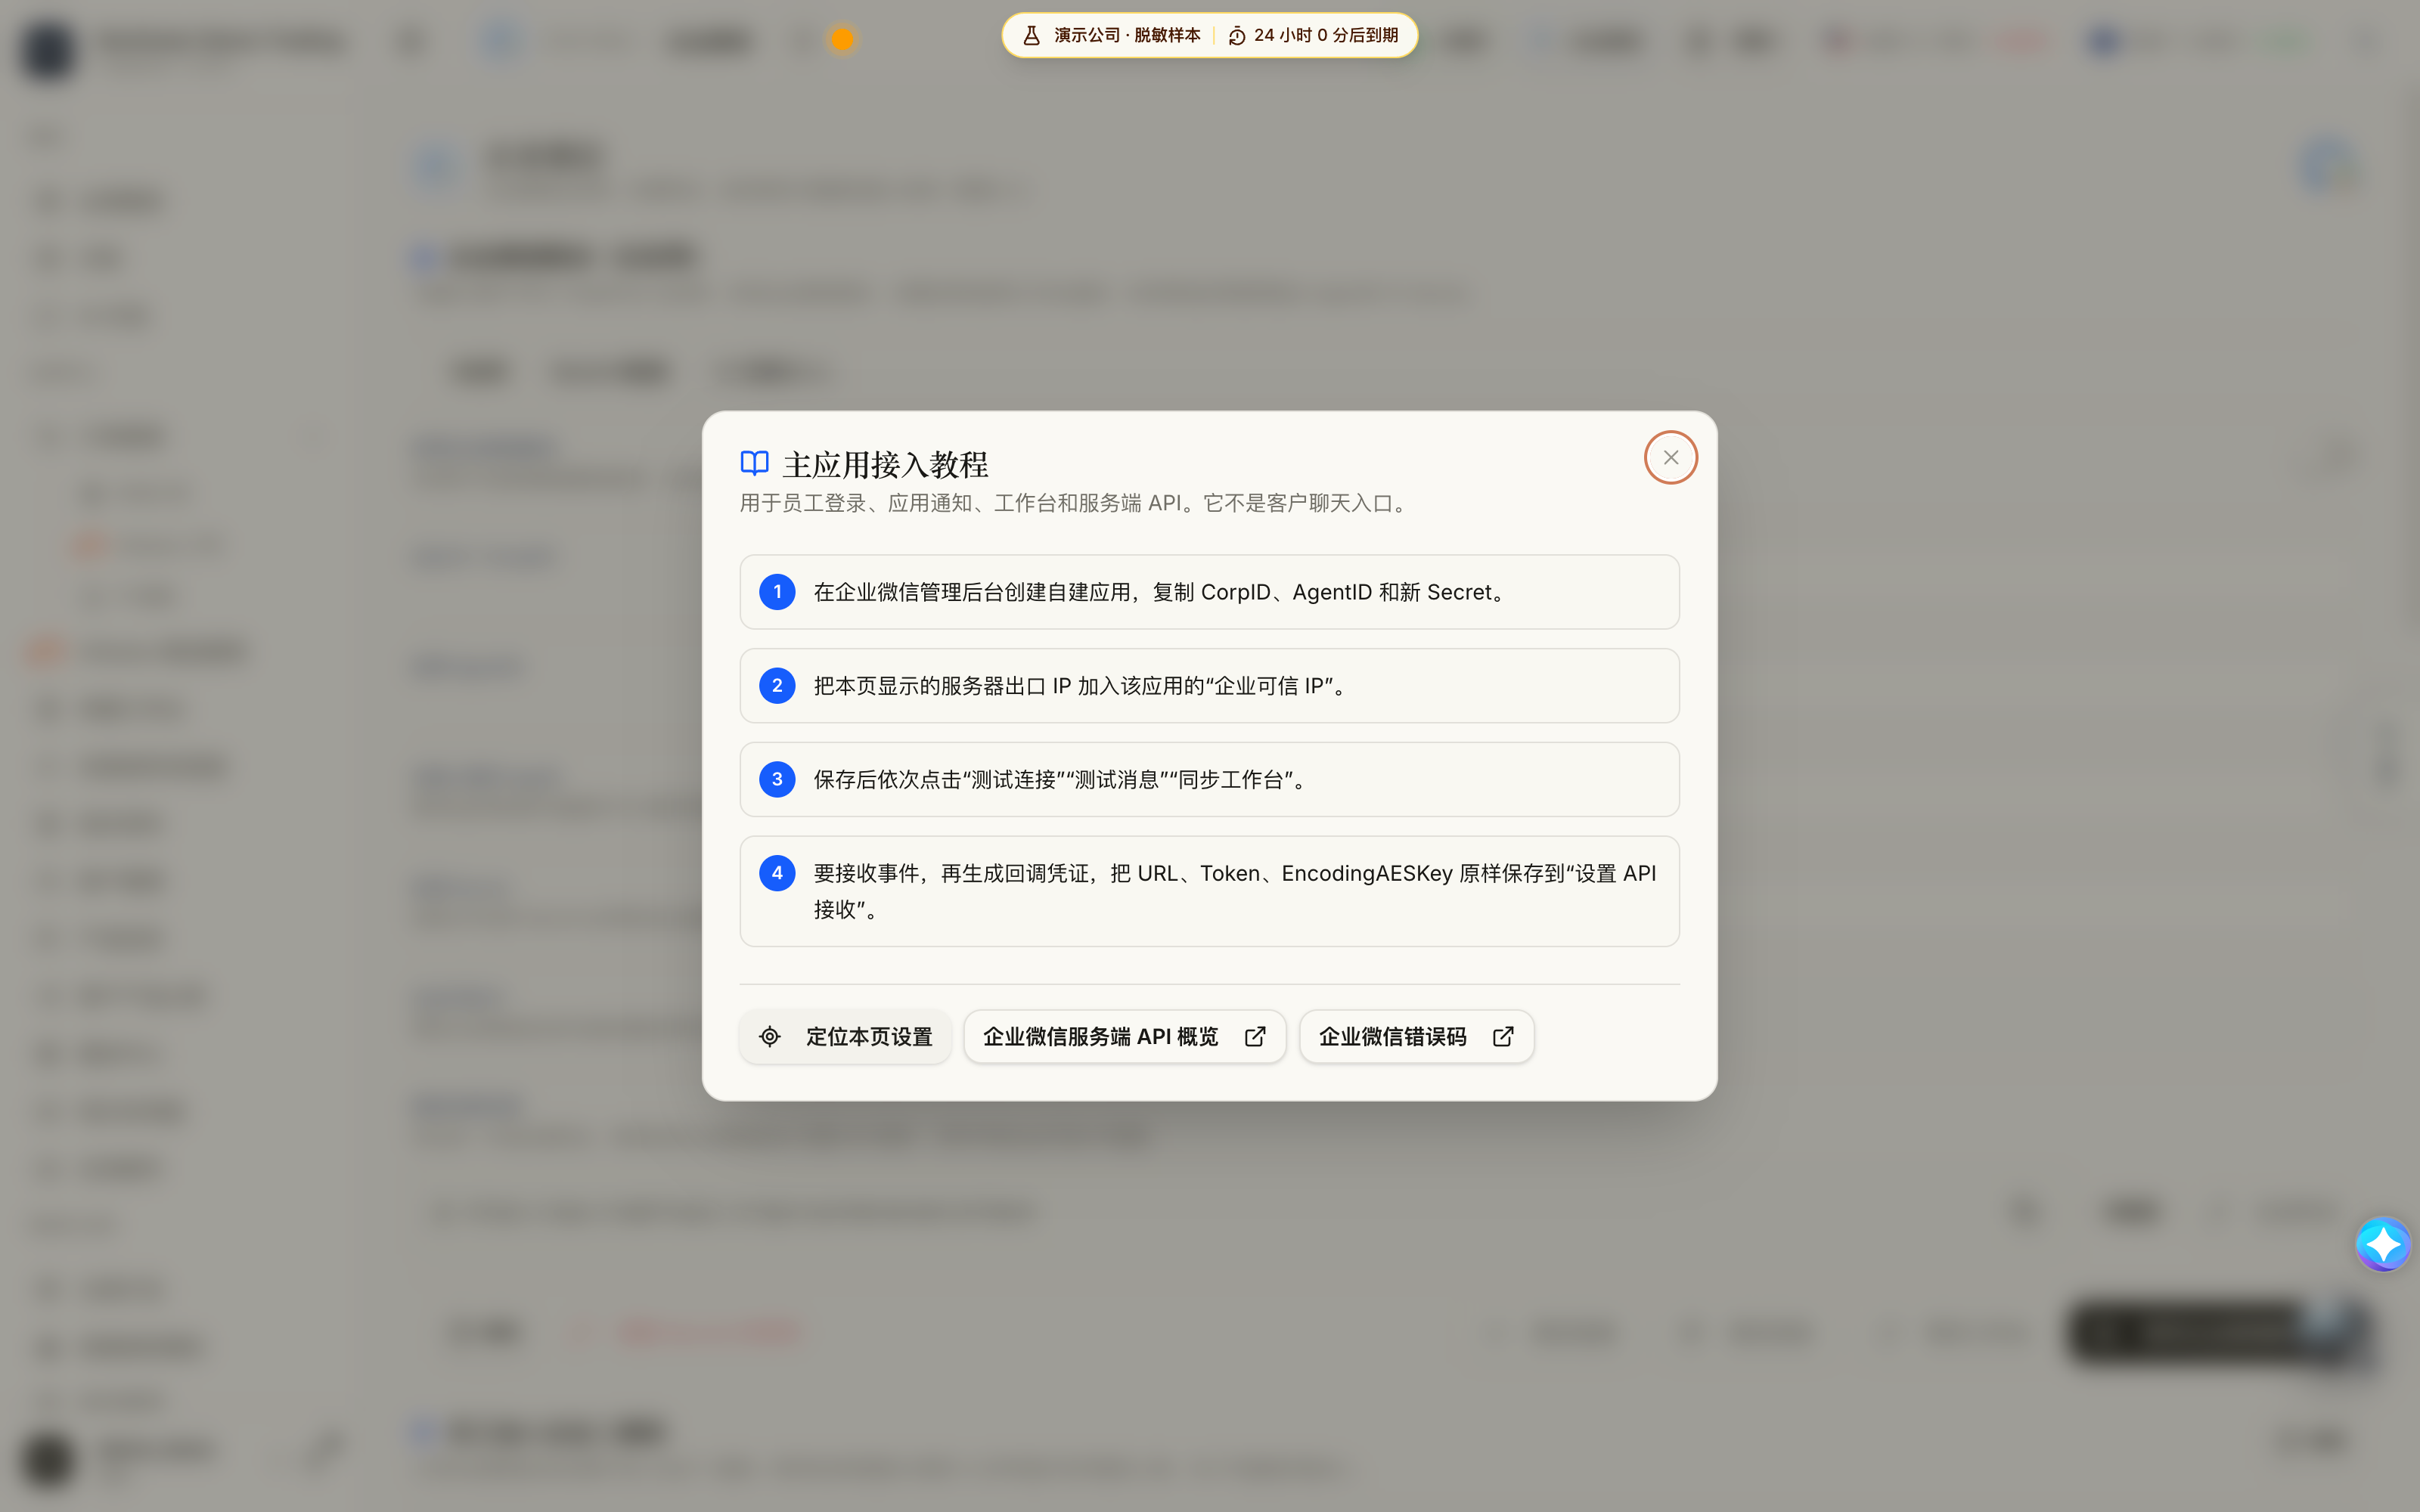Open the 企业微信错误码 link
2420x1512 pixels.
click(1416, 1036)
